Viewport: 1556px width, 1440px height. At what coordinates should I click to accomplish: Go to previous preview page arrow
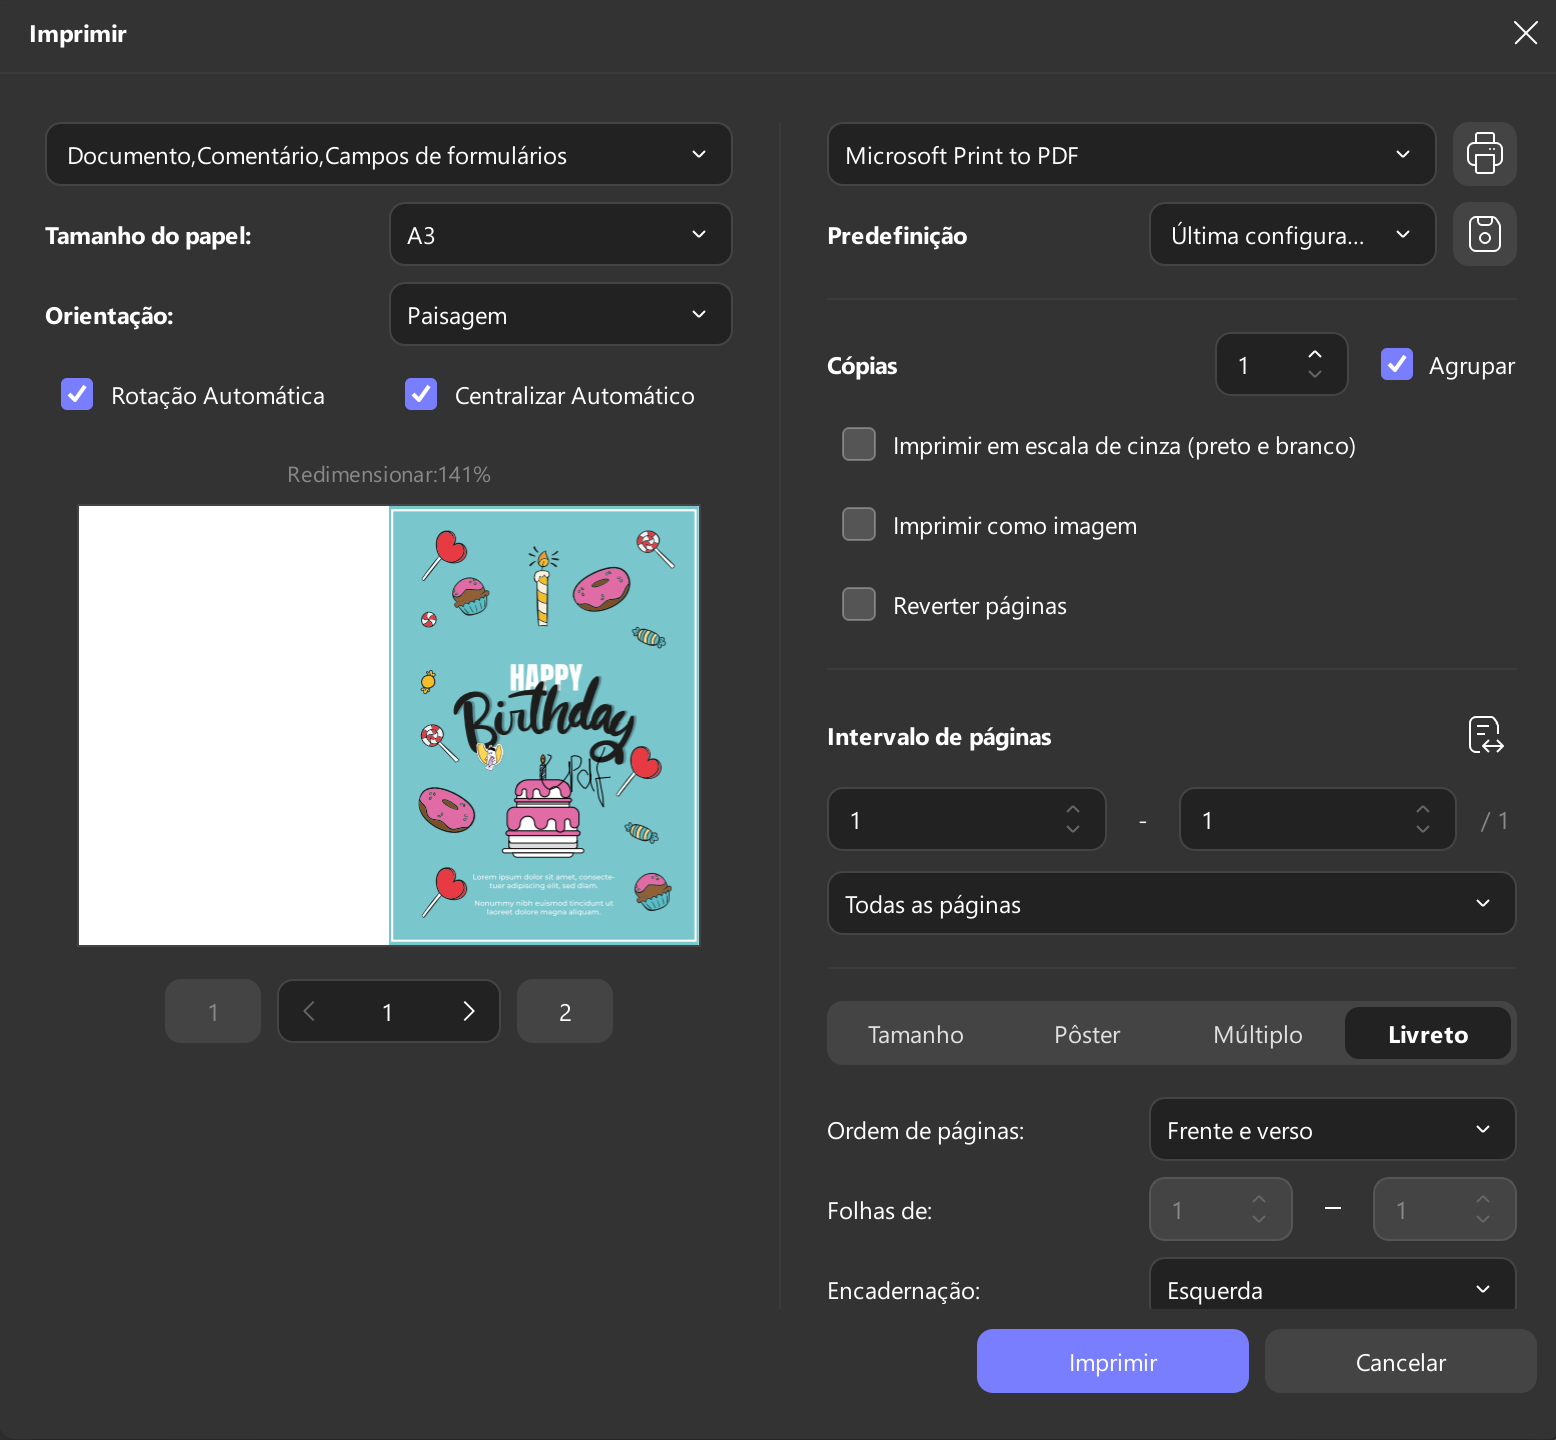tap(310, 1011)
